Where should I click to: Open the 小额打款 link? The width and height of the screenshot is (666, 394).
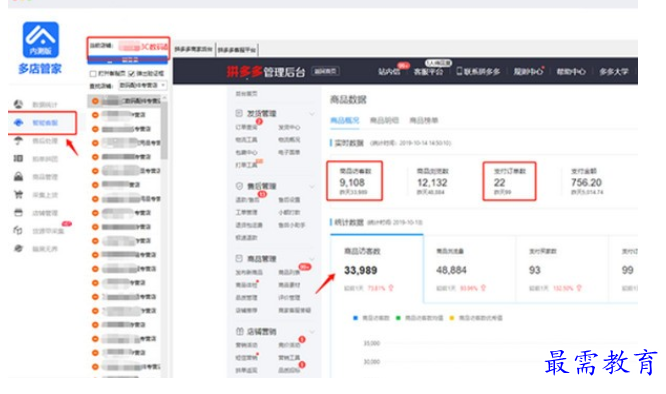click(289, 212)
